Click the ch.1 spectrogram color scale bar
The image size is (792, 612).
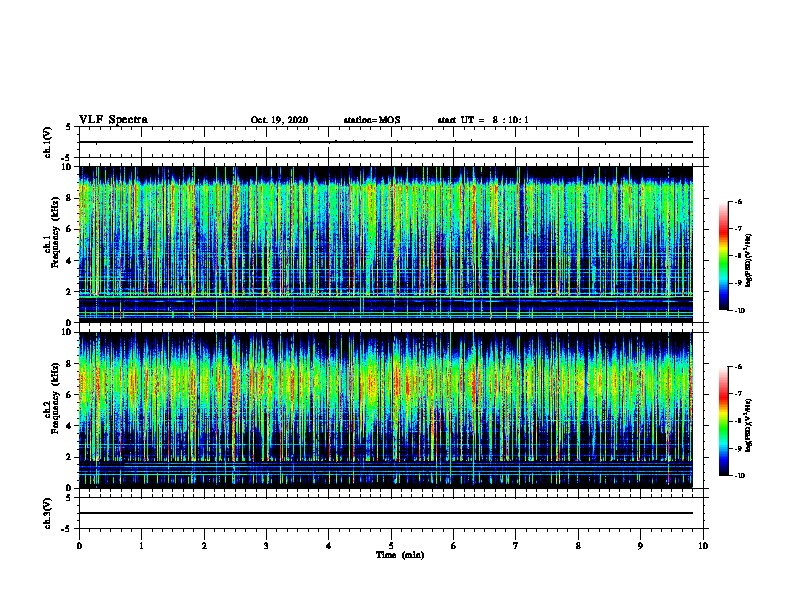[724, 256]
